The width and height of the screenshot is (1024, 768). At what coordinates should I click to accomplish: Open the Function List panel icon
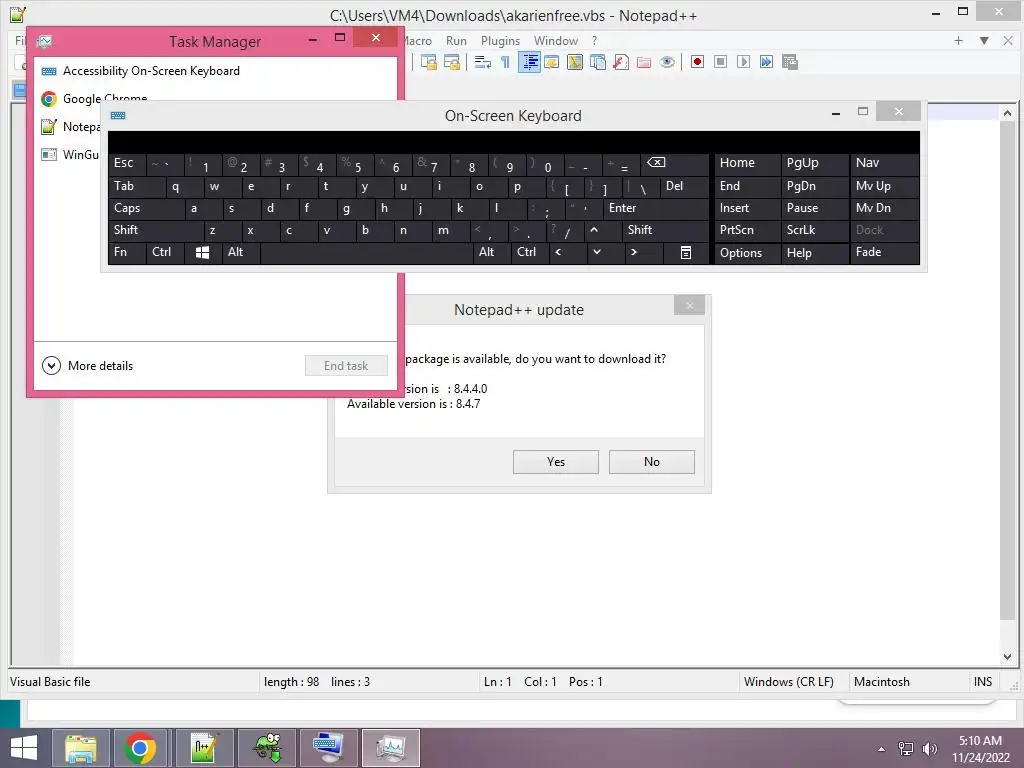point(621,62)
